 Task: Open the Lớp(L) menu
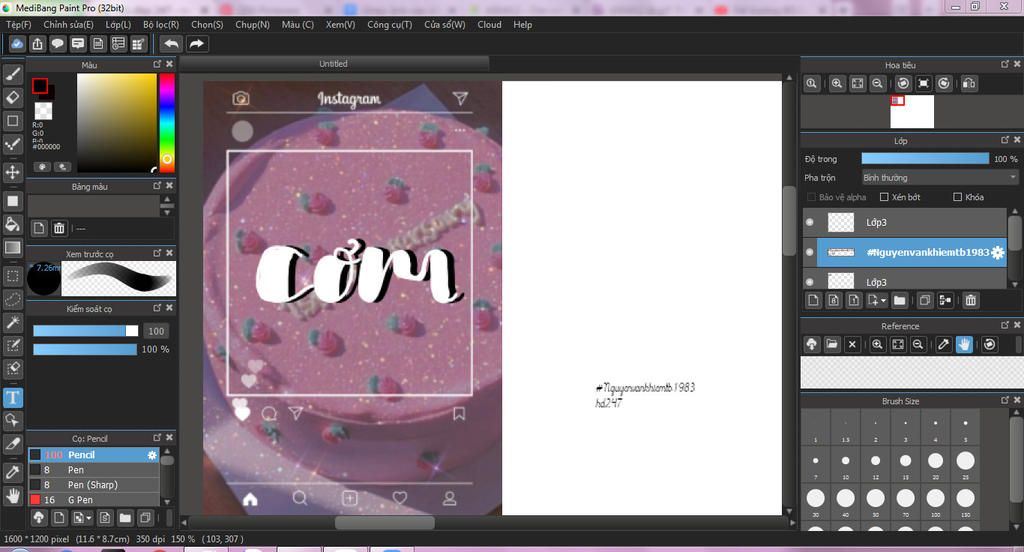tap(118, 24)
